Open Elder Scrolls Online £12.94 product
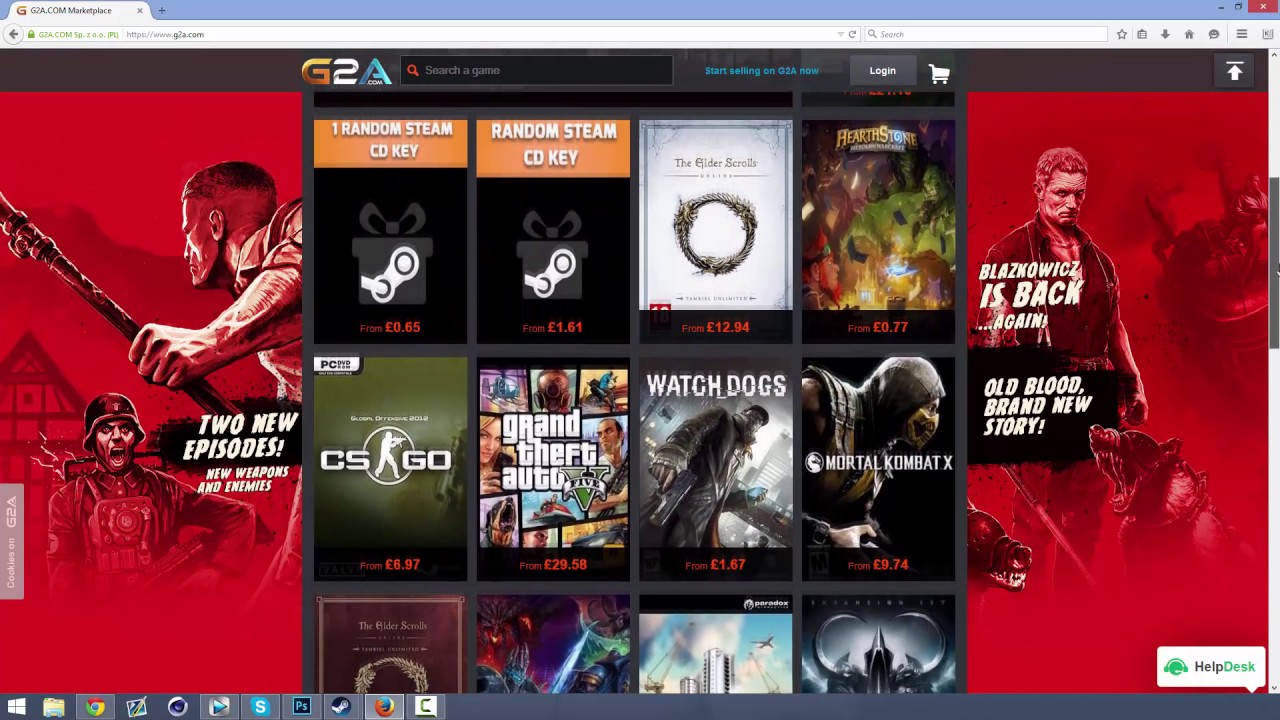The height and width of the screenshot is (720, 1280). click(715, 231)
